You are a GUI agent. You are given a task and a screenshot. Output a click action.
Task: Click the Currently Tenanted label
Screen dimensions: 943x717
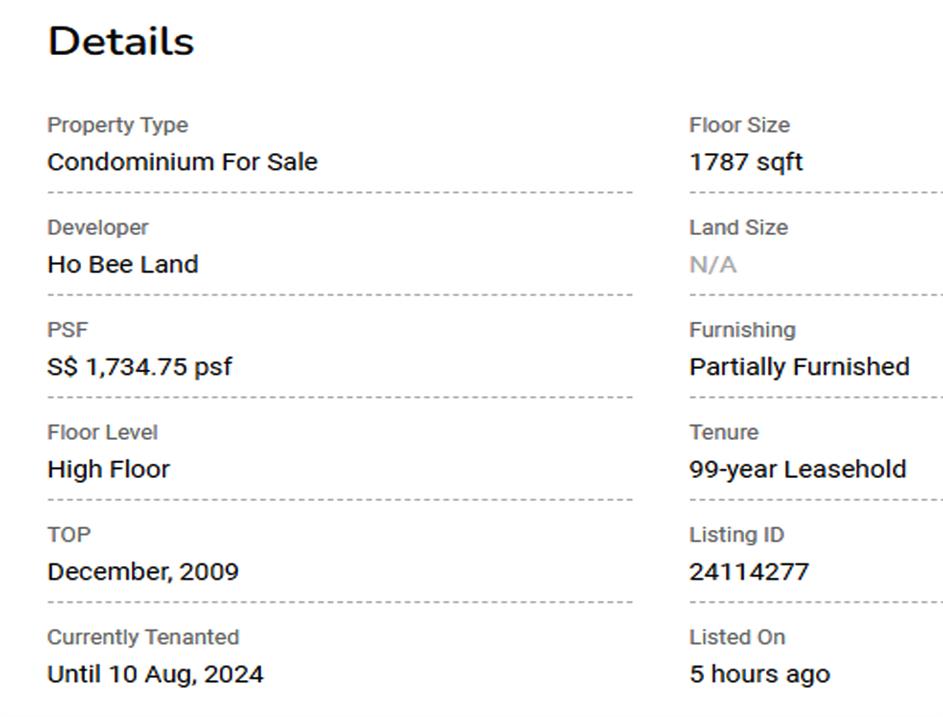(142, 637)
